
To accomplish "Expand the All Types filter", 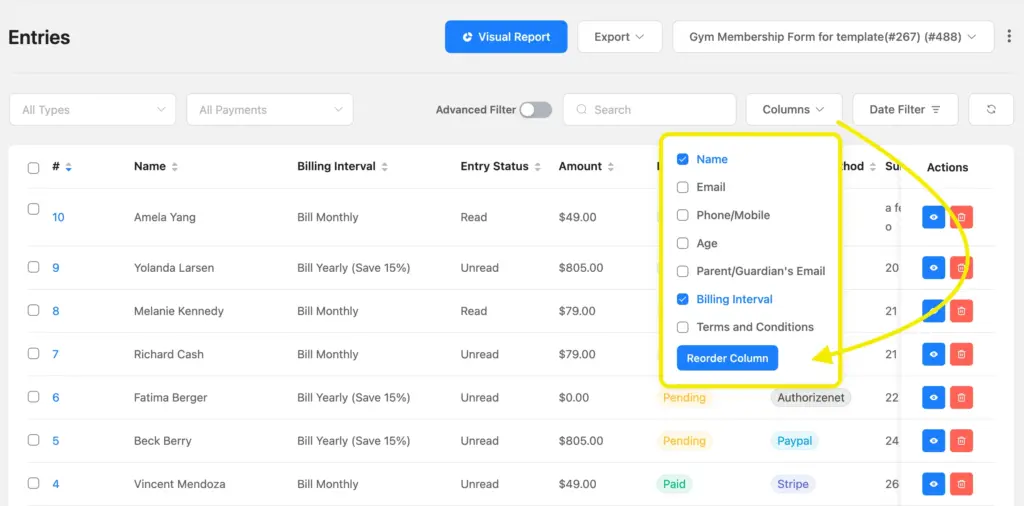I will (x=93, y=110).
